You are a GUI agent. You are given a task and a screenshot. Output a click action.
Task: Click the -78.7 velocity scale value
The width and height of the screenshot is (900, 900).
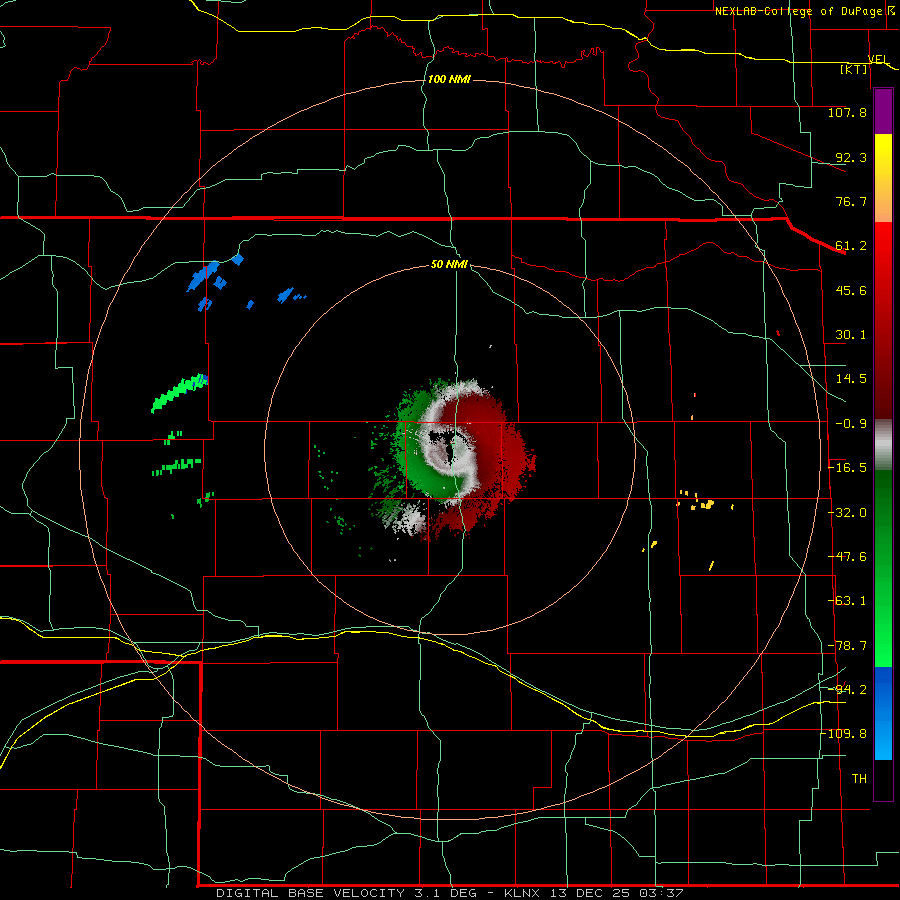click(x=847, y=646)
